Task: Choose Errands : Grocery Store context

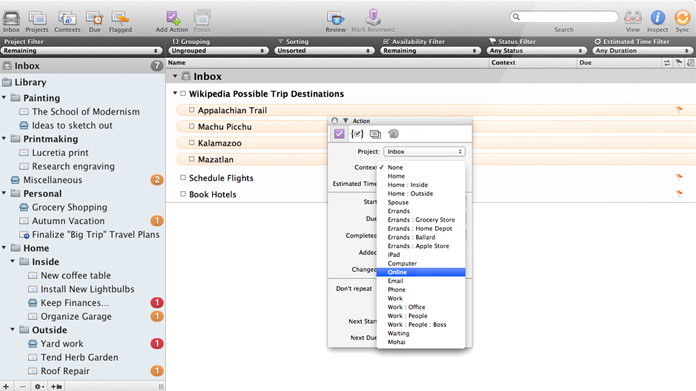Action: tap(421, 220)
